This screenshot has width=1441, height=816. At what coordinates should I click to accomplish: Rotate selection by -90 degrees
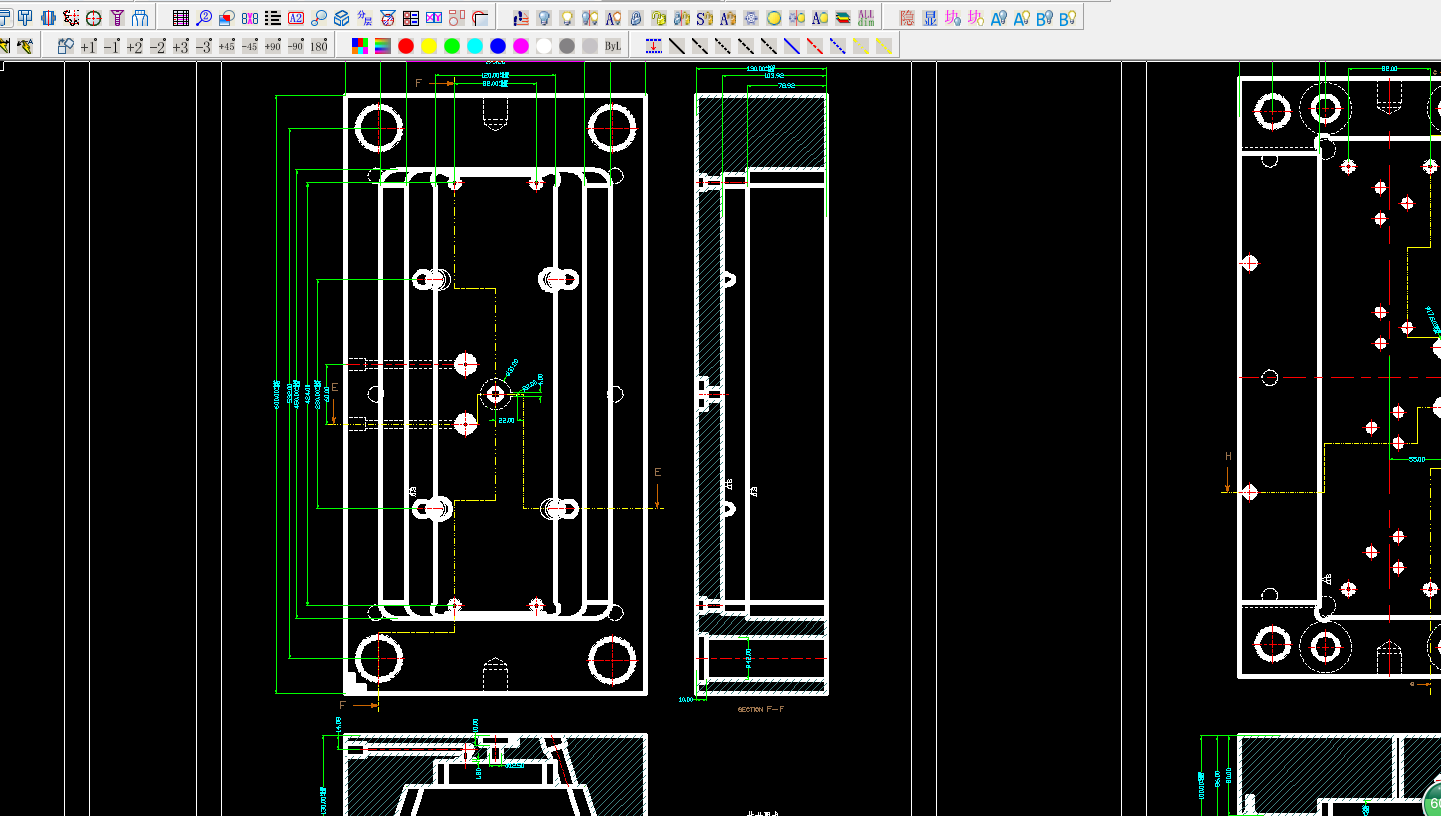coord(296,46)
